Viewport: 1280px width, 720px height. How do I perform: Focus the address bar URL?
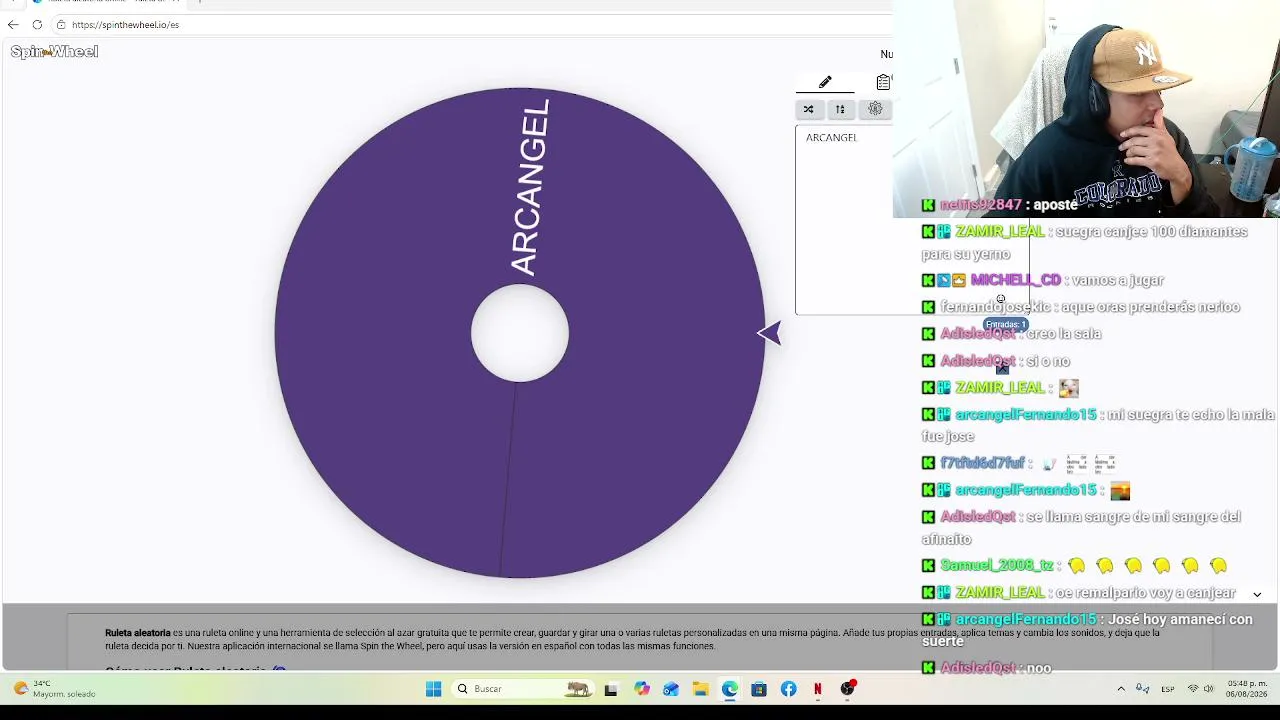[125, 24]
